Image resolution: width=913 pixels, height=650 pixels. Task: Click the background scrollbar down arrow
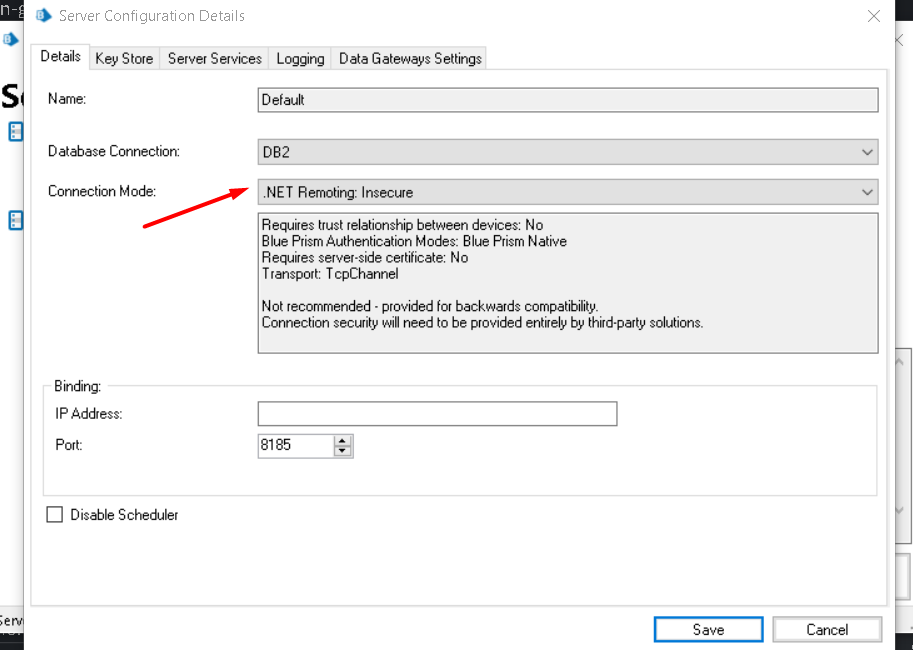tap(901, 510)
